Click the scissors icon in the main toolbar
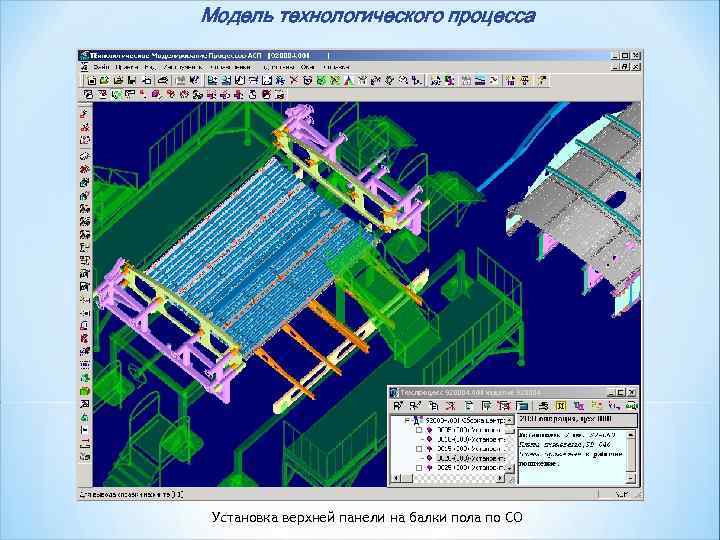The height and width of the screenshot is (540, 720). [x=294, y=81]
